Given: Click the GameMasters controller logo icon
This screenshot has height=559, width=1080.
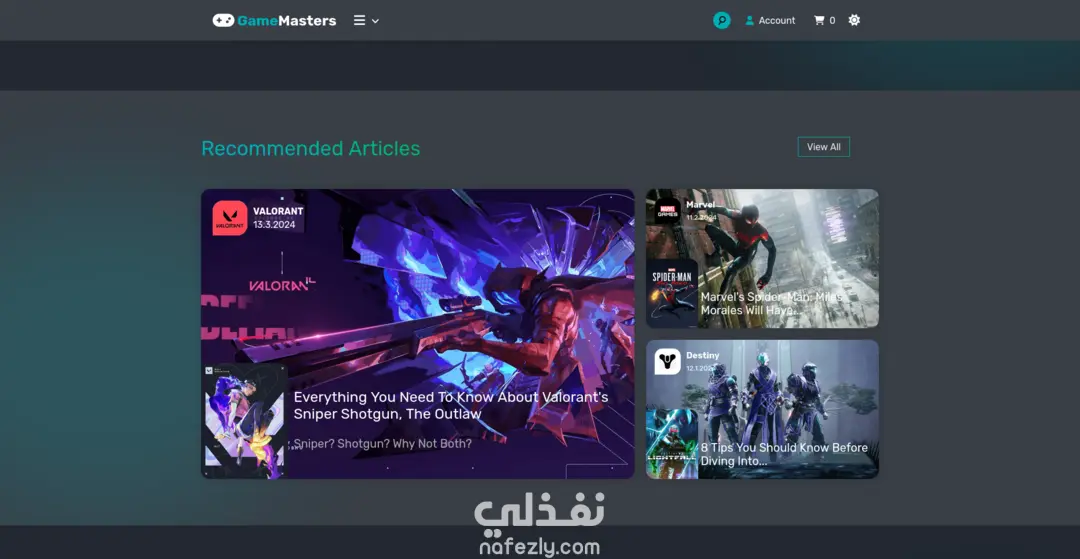Looking at the screenshot, I should tap(223, 21).
